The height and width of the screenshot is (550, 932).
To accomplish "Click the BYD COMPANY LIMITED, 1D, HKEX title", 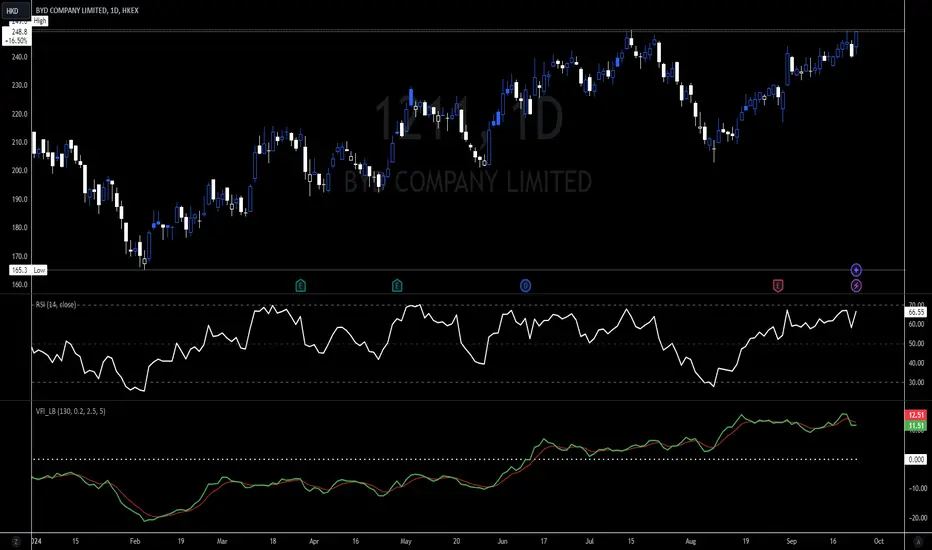I will [87, 10].
